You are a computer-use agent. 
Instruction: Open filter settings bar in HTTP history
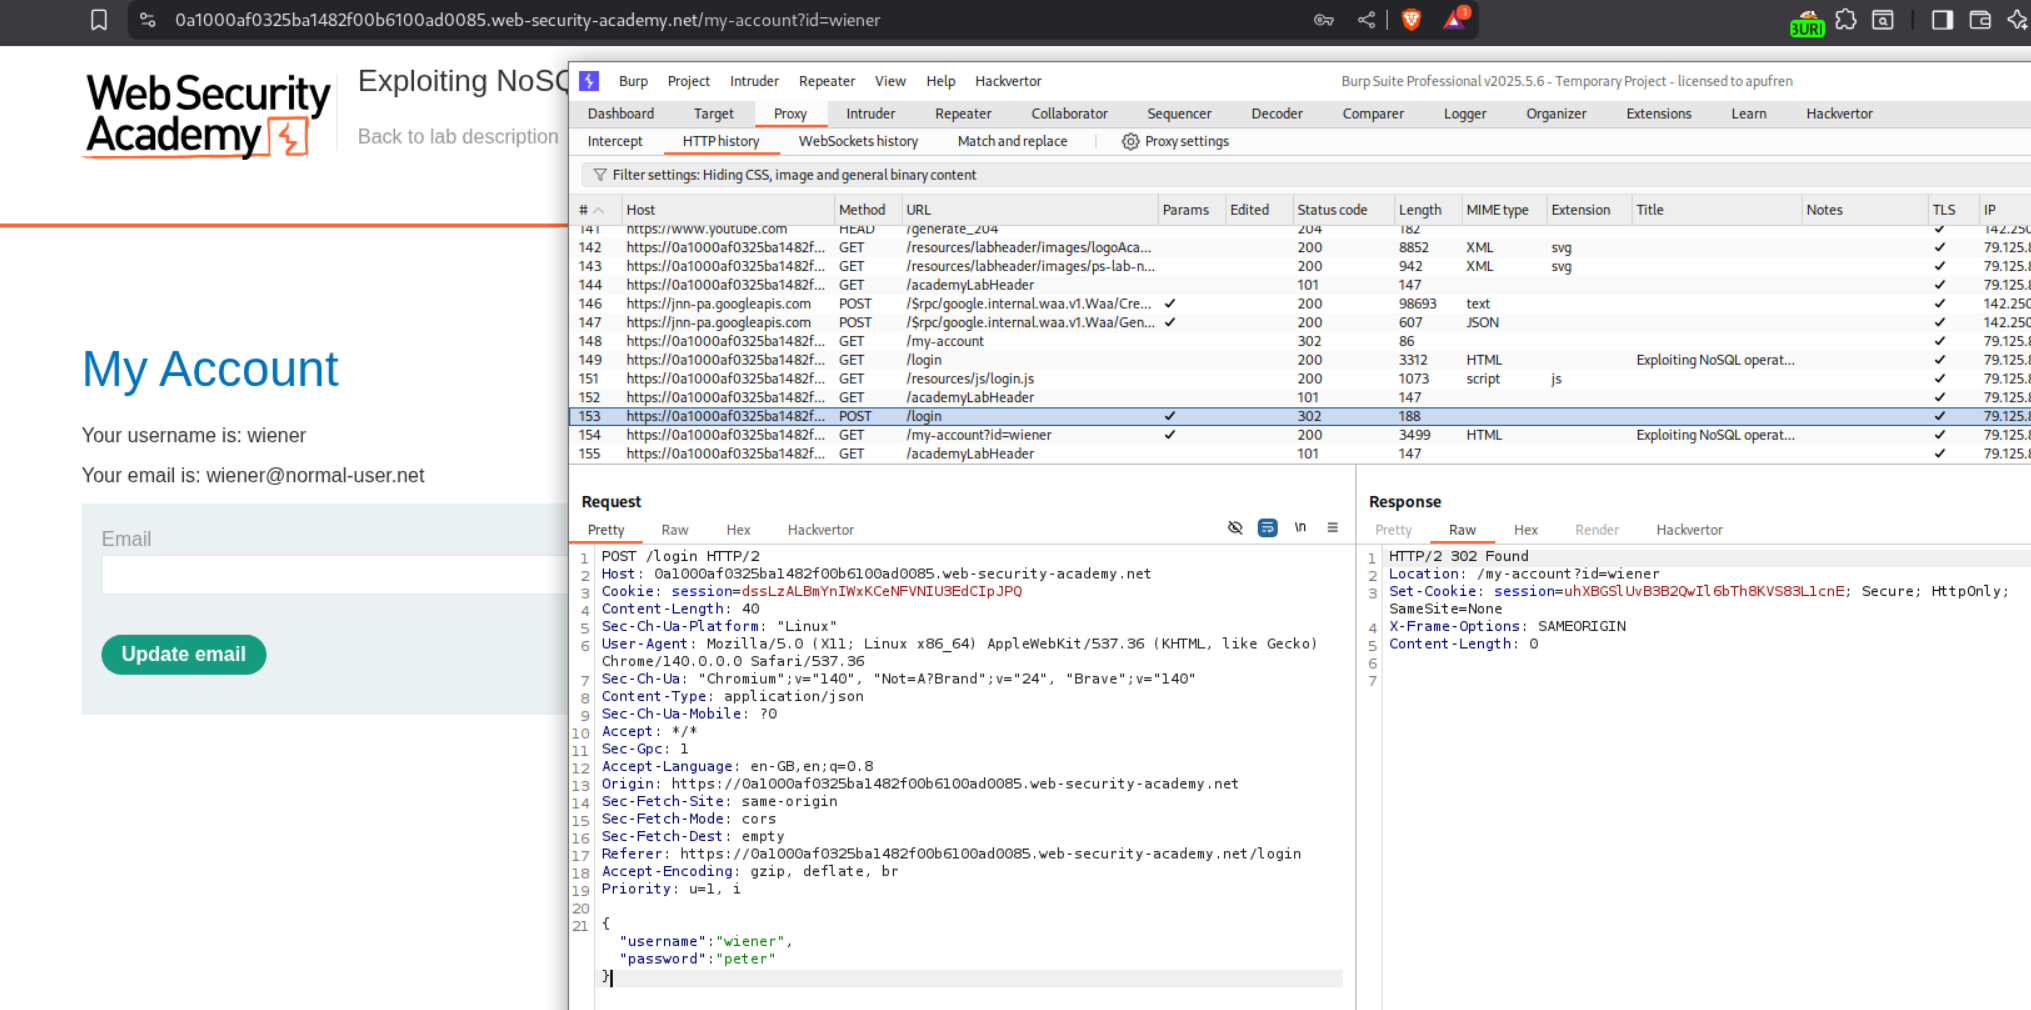tap(794, 175)
